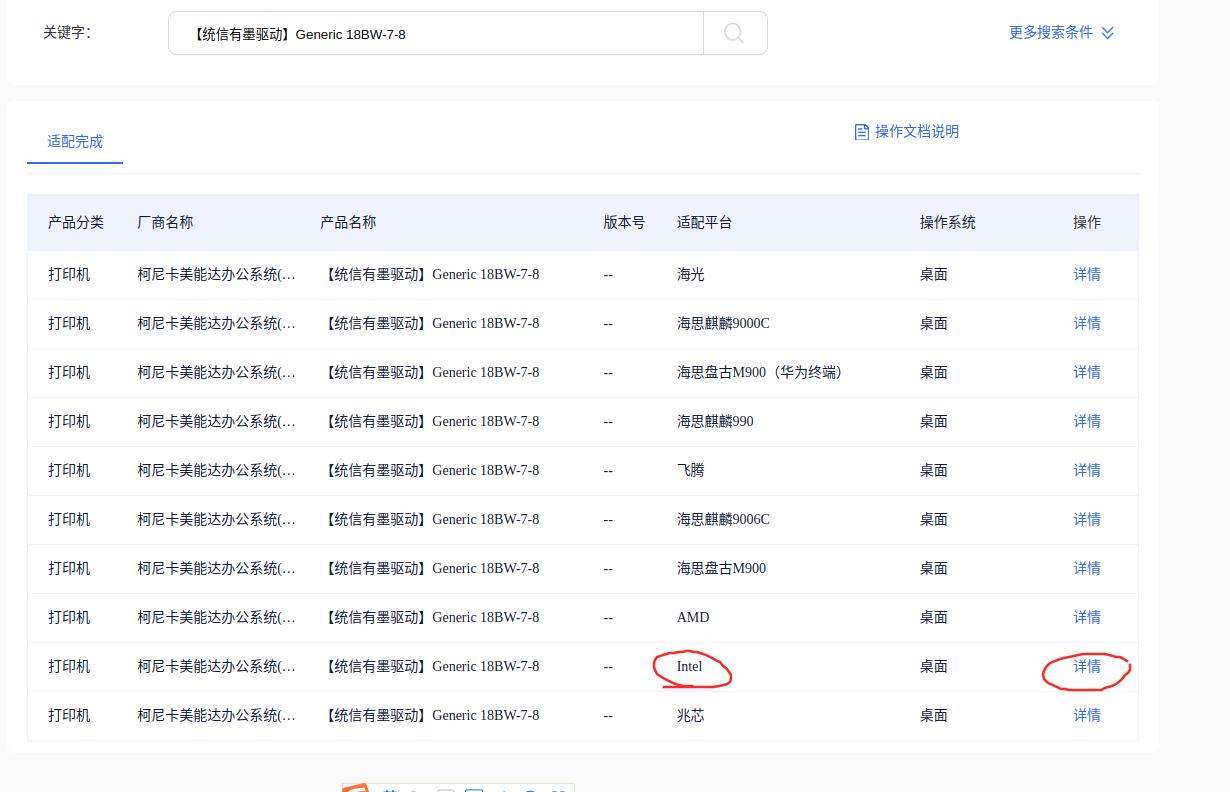Open 详情 for the Intel row
The height and width of the screenshot is (792, 1230).
[x=1087, y=666]
